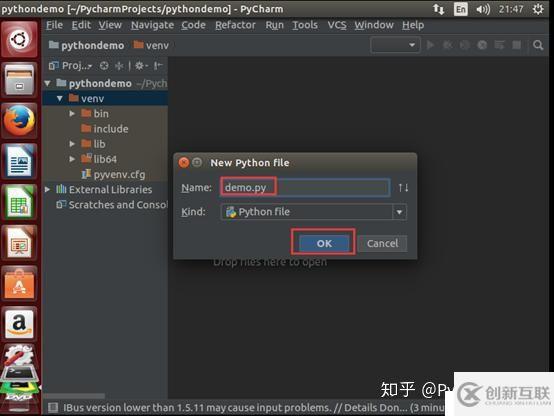The width and height of the screenshot is (554, 416).
Task: Open the Amazon launcher icon
Action: [x=19, y=324]
